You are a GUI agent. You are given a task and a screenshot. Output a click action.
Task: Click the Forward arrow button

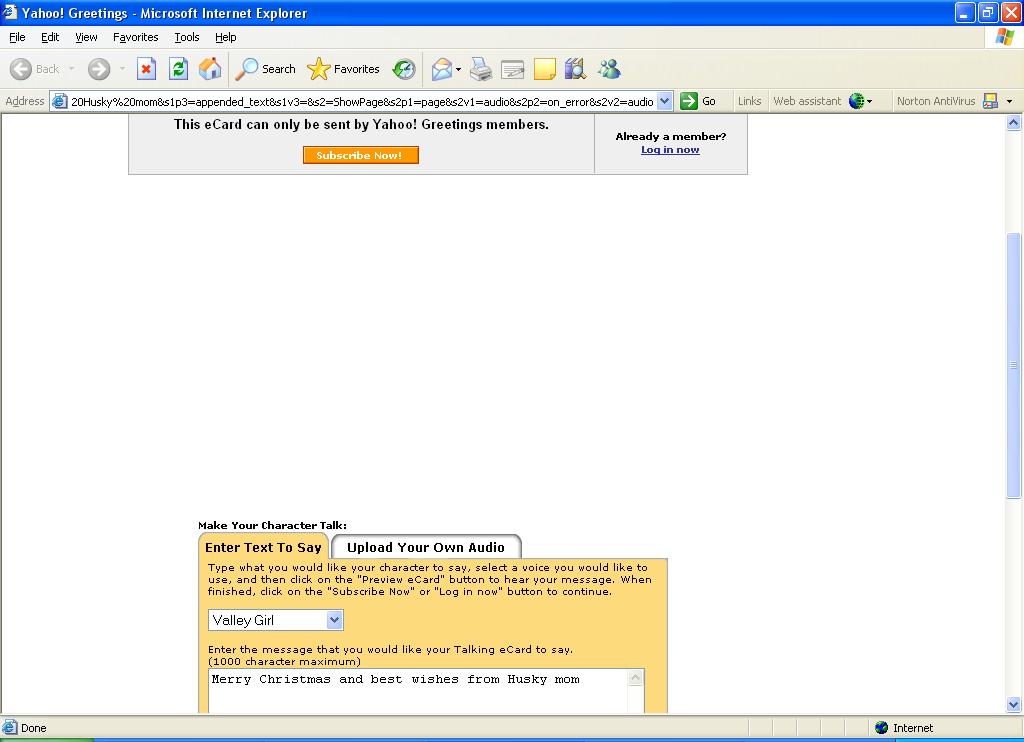99,69
